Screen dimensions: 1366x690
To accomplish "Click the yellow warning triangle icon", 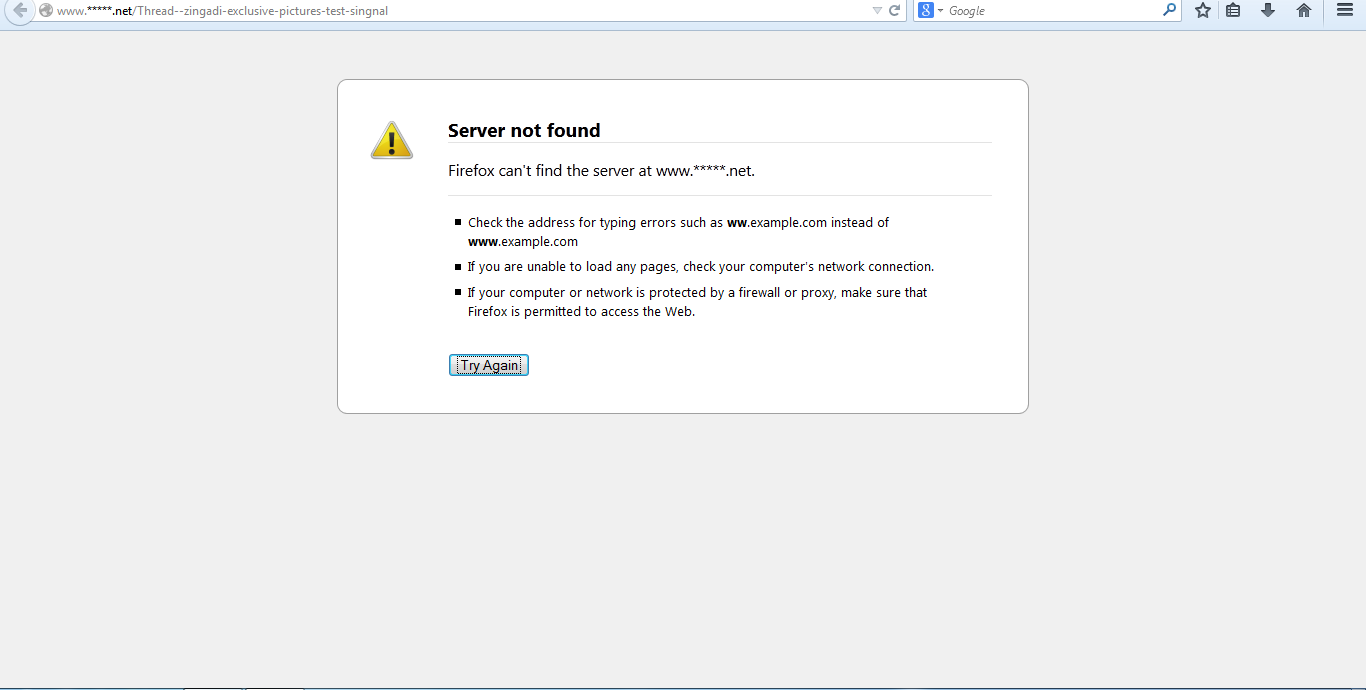I will pos(392,140).
